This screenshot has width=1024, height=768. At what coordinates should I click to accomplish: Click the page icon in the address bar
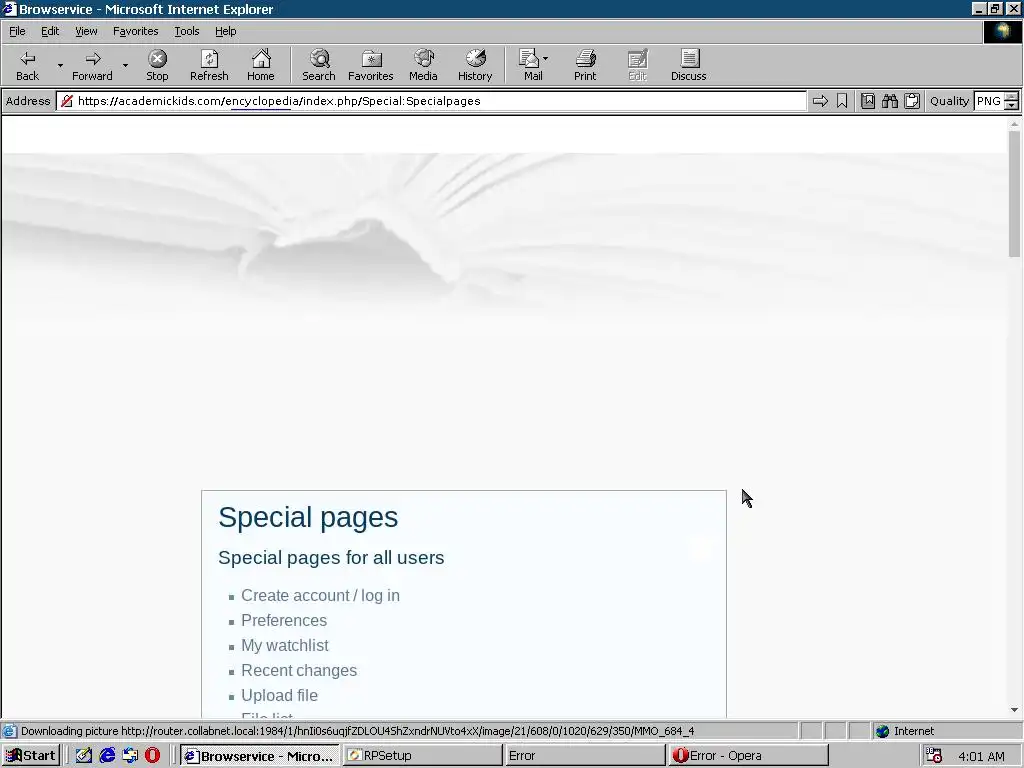point(66,101)
